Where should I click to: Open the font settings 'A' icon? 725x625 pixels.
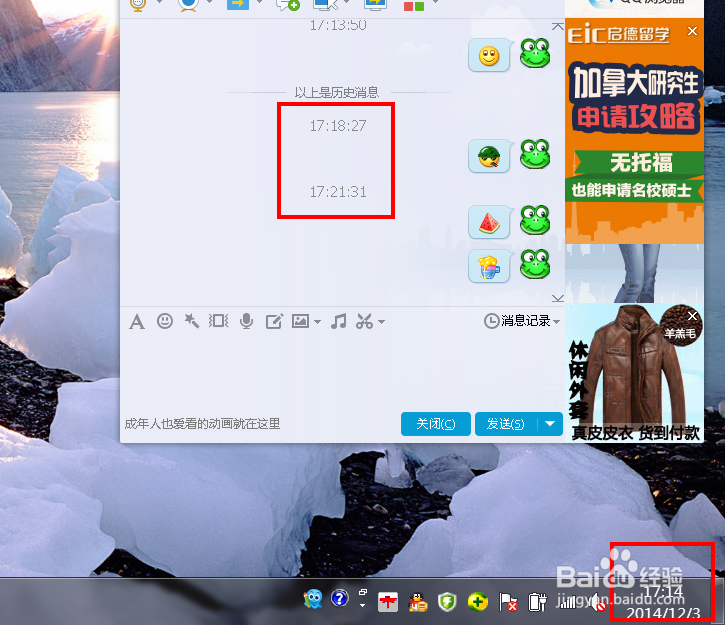click(137, 321)
